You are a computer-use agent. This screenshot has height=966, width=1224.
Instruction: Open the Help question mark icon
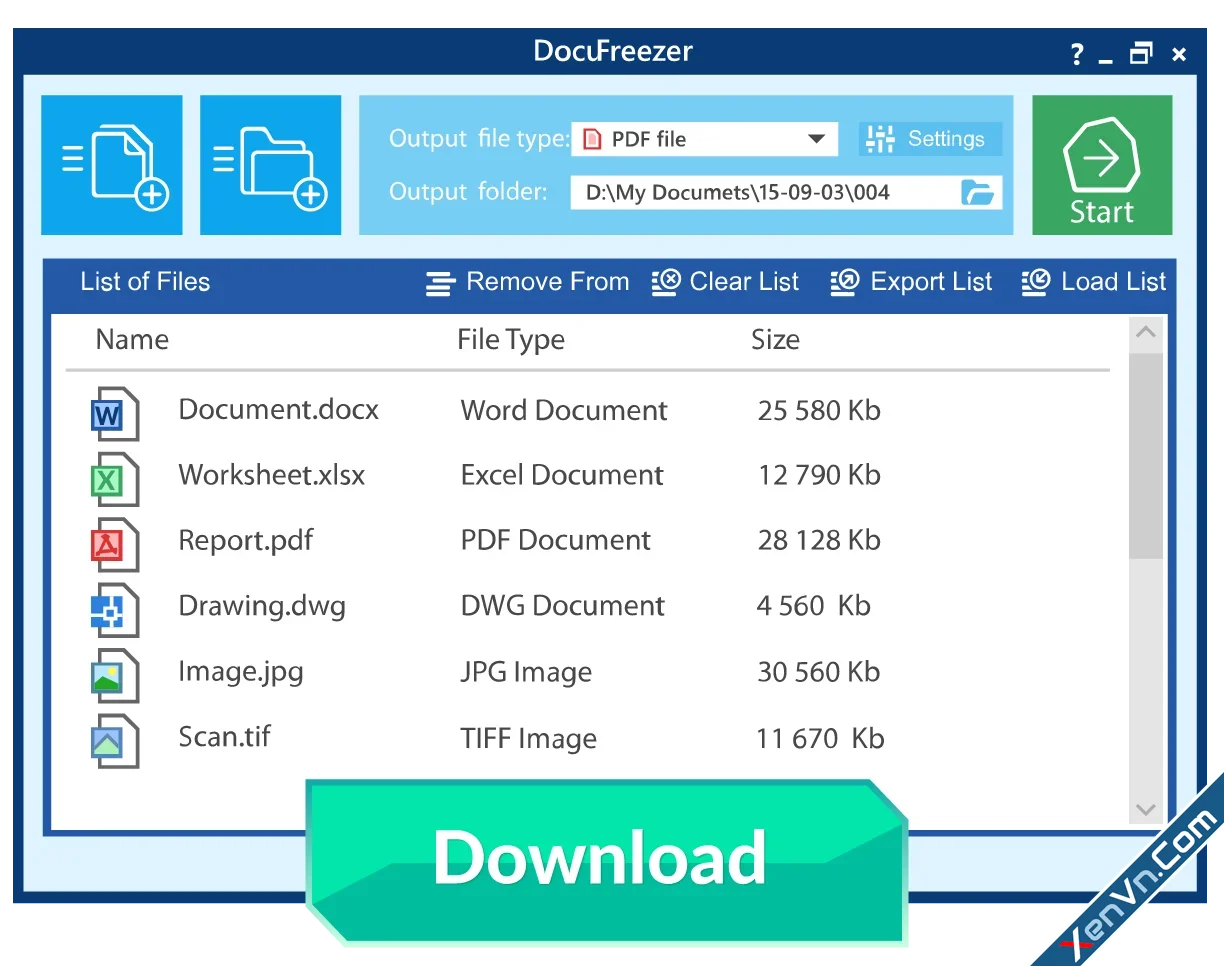[1076, 54]
